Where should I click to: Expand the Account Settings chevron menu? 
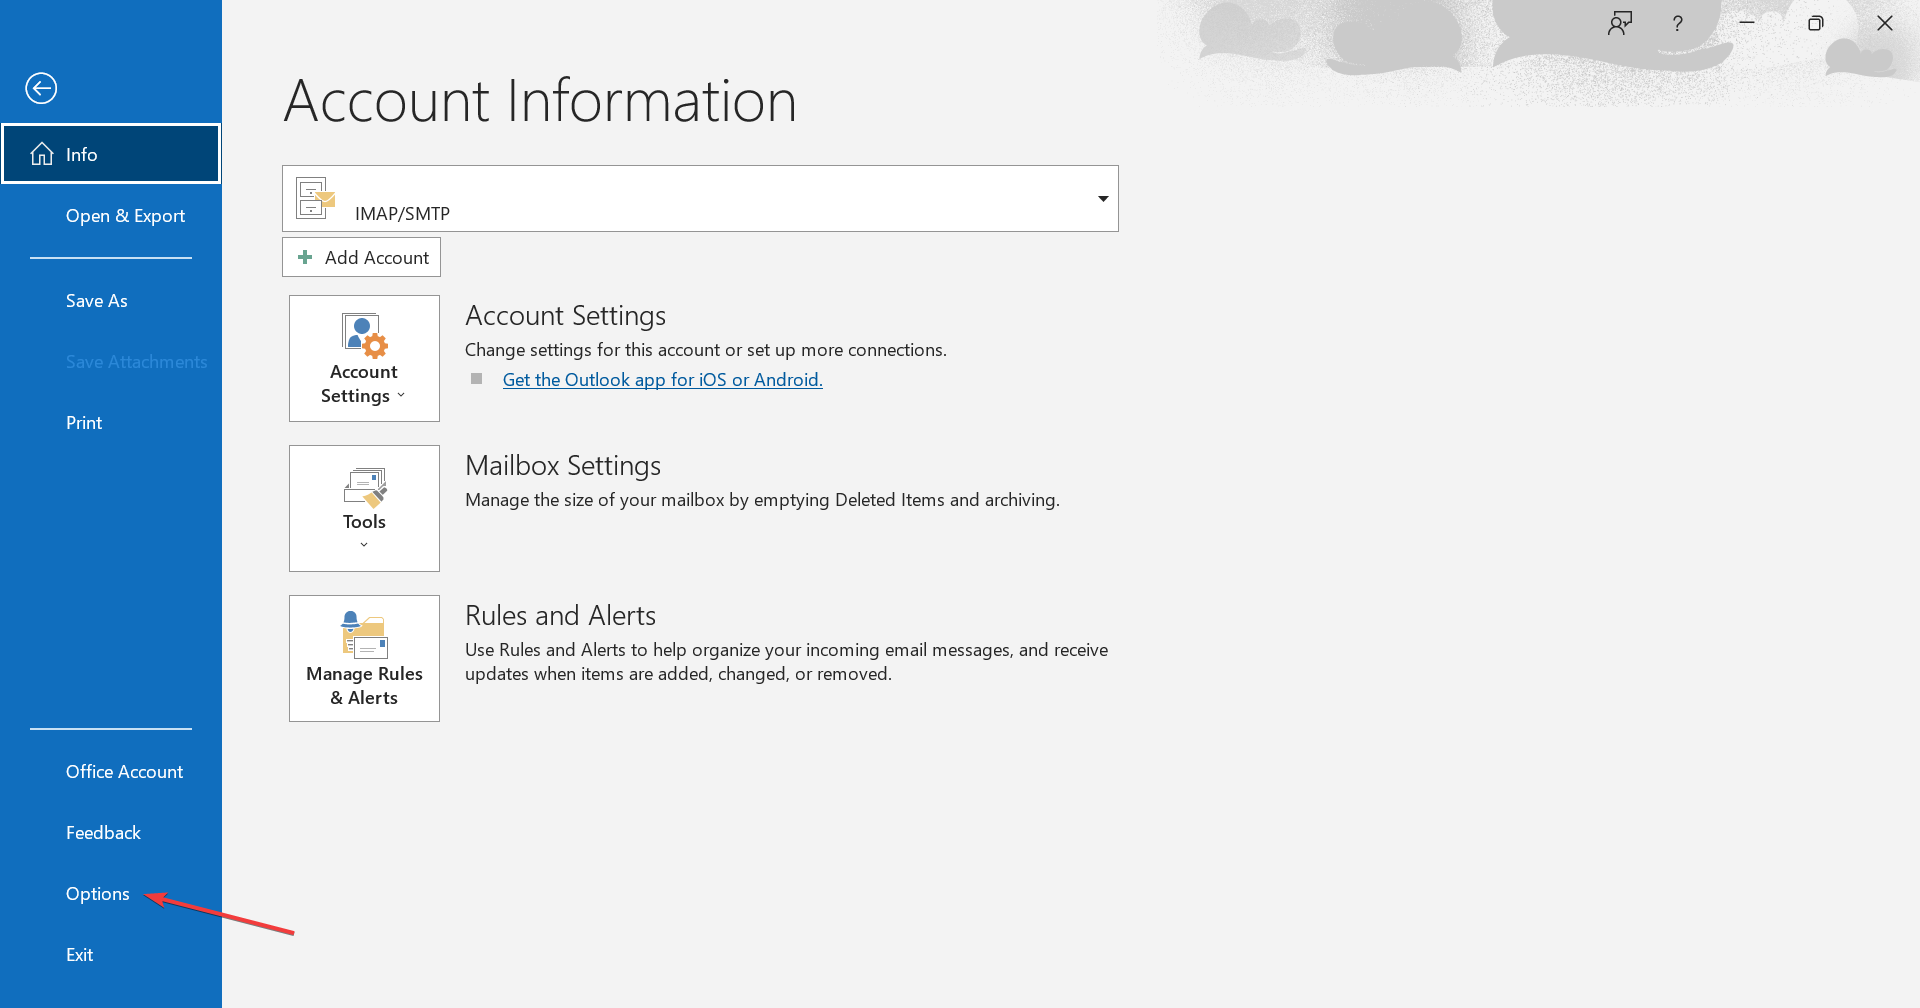pos(401,394)
